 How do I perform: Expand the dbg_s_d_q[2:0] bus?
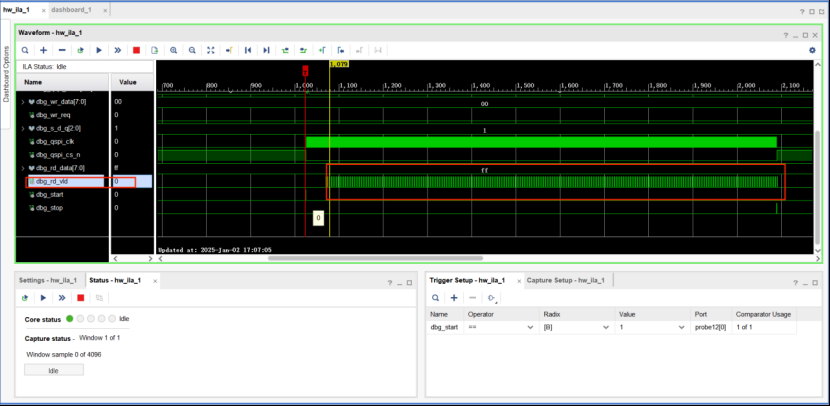(23, 128)
